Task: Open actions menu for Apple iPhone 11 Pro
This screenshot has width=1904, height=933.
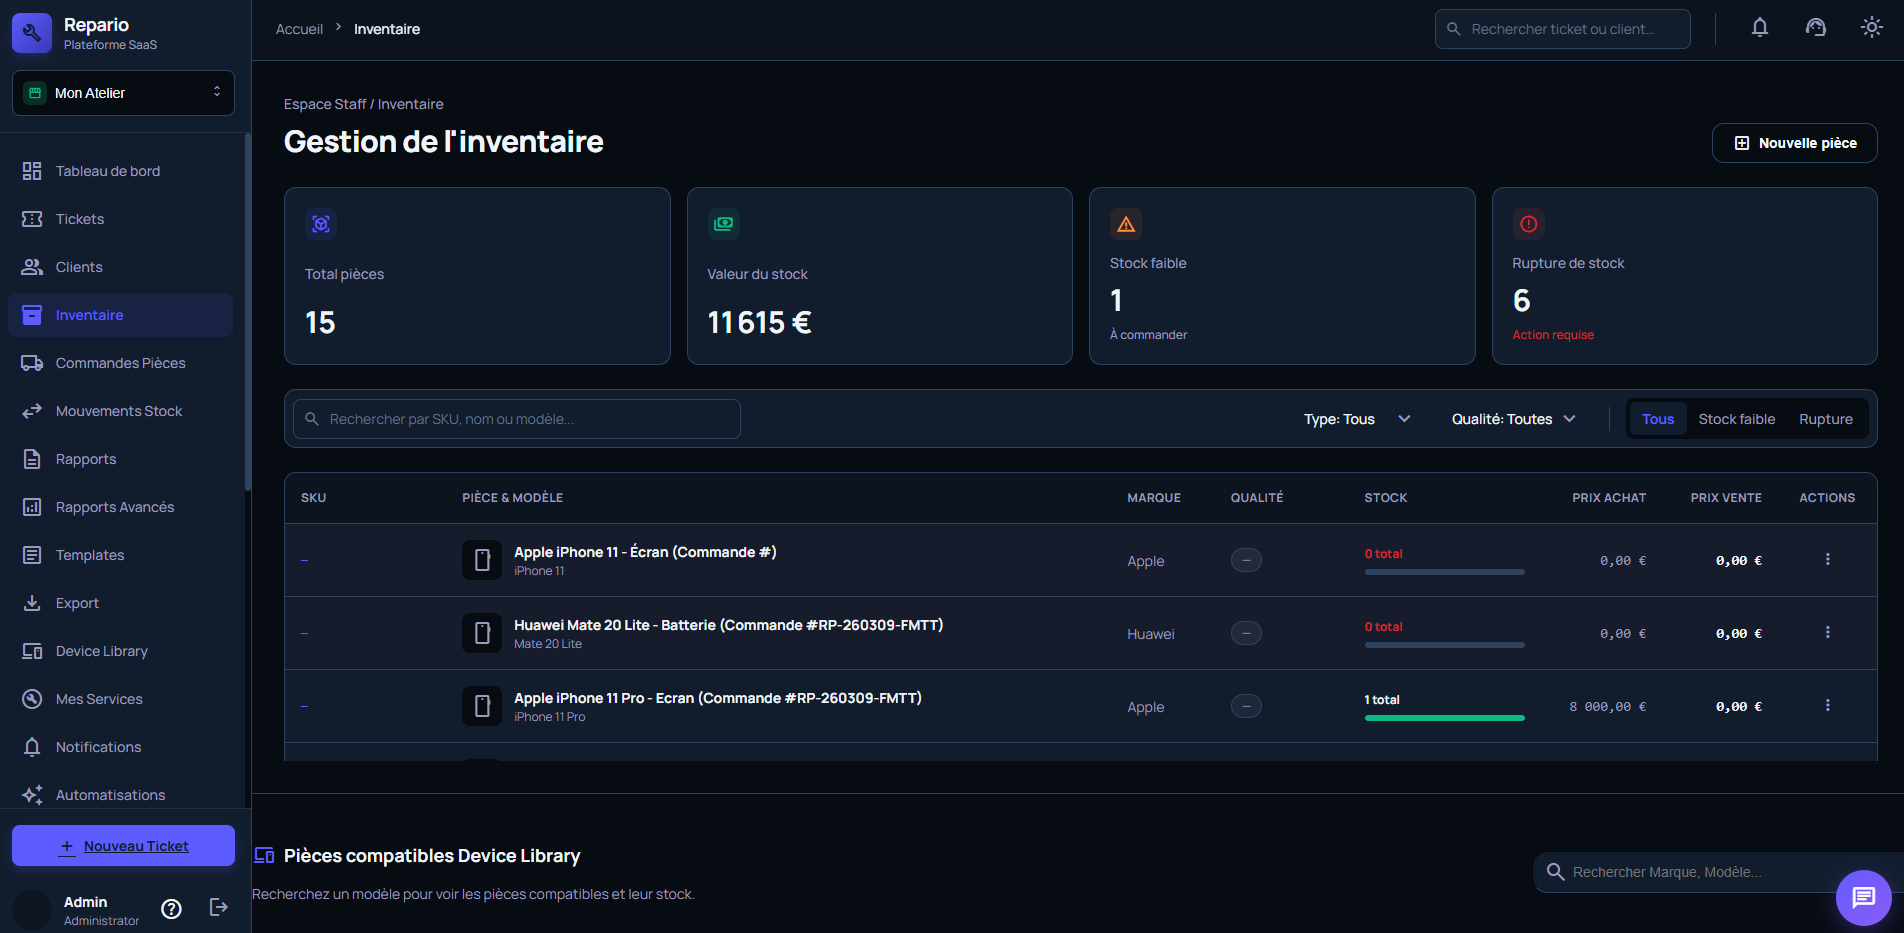Action: coord(1827,706)
